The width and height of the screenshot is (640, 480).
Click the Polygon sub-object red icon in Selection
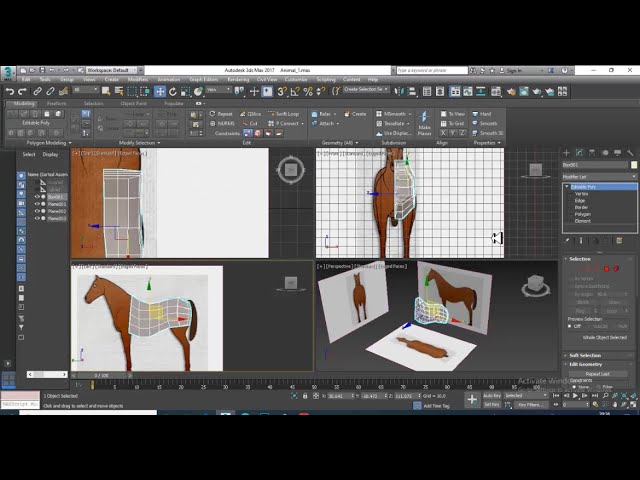pyautogui.click(x=607, y=269)
